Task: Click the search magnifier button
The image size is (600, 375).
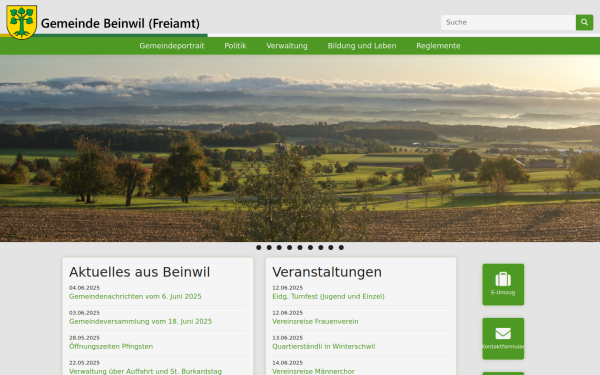Action: [x=584, y=22]
